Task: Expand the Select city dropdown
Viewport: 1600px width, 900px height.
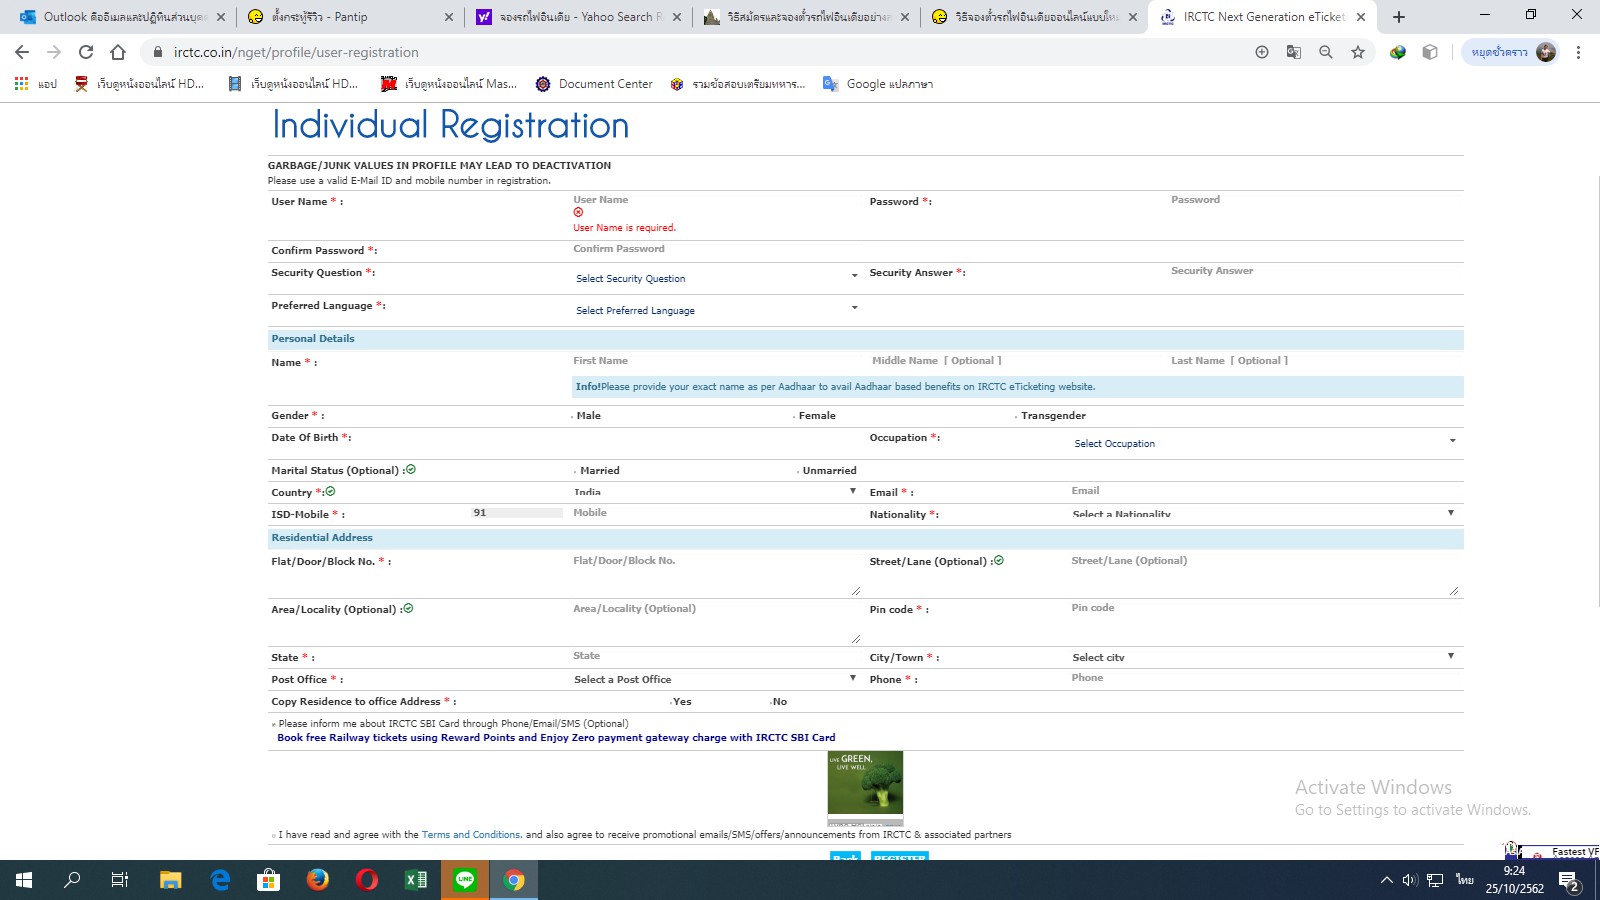Action: 1265,657
